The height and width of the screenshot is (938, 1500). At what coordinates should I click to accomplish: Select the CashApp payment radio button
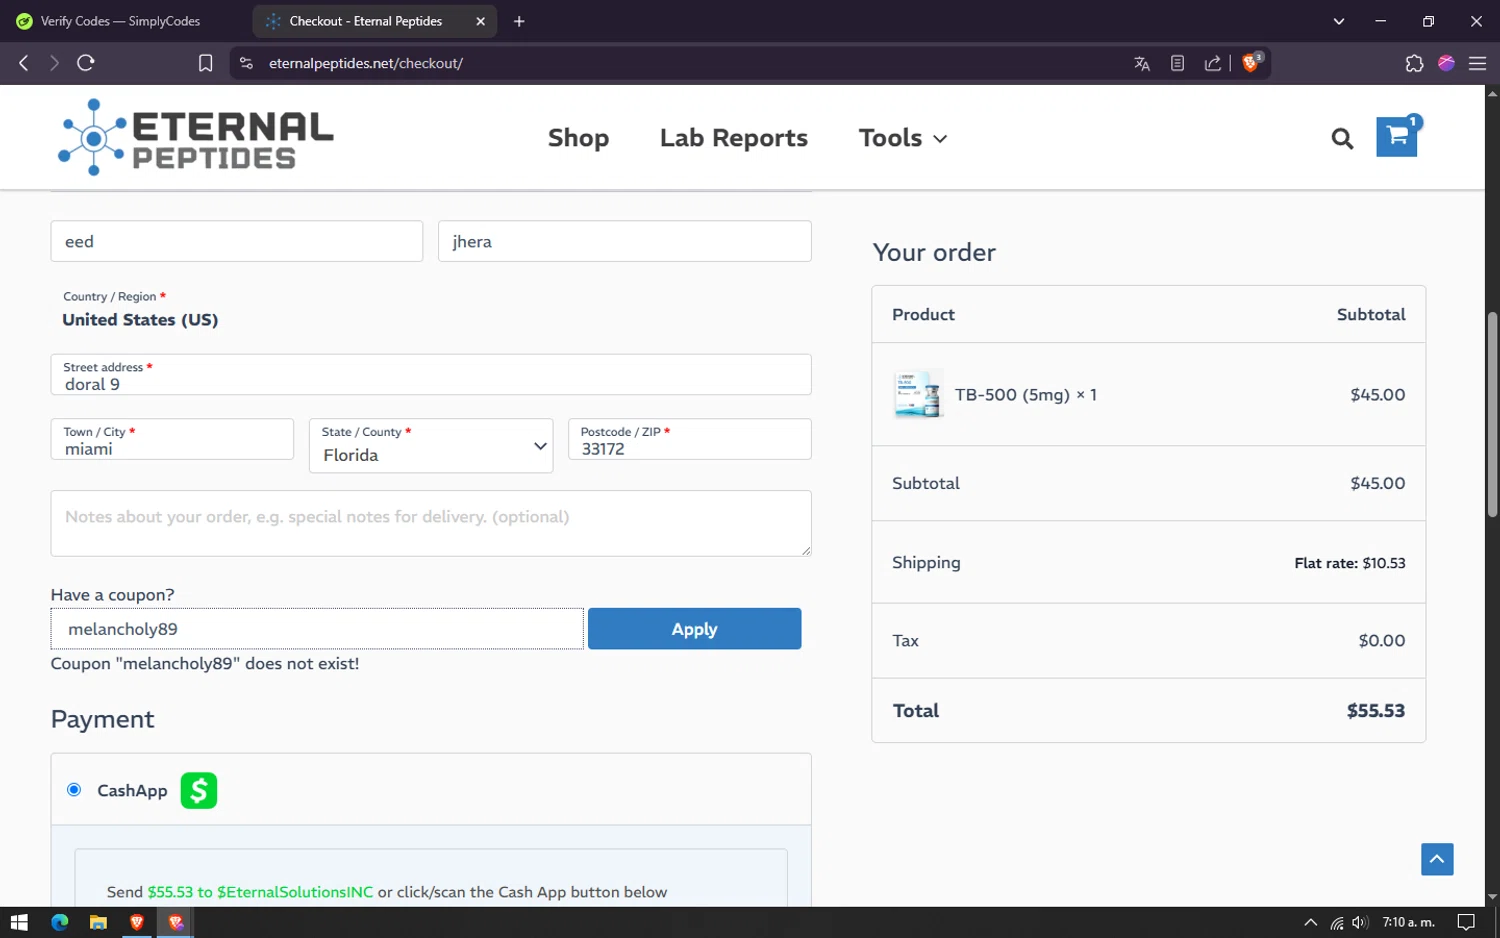(x=74, y=790)
